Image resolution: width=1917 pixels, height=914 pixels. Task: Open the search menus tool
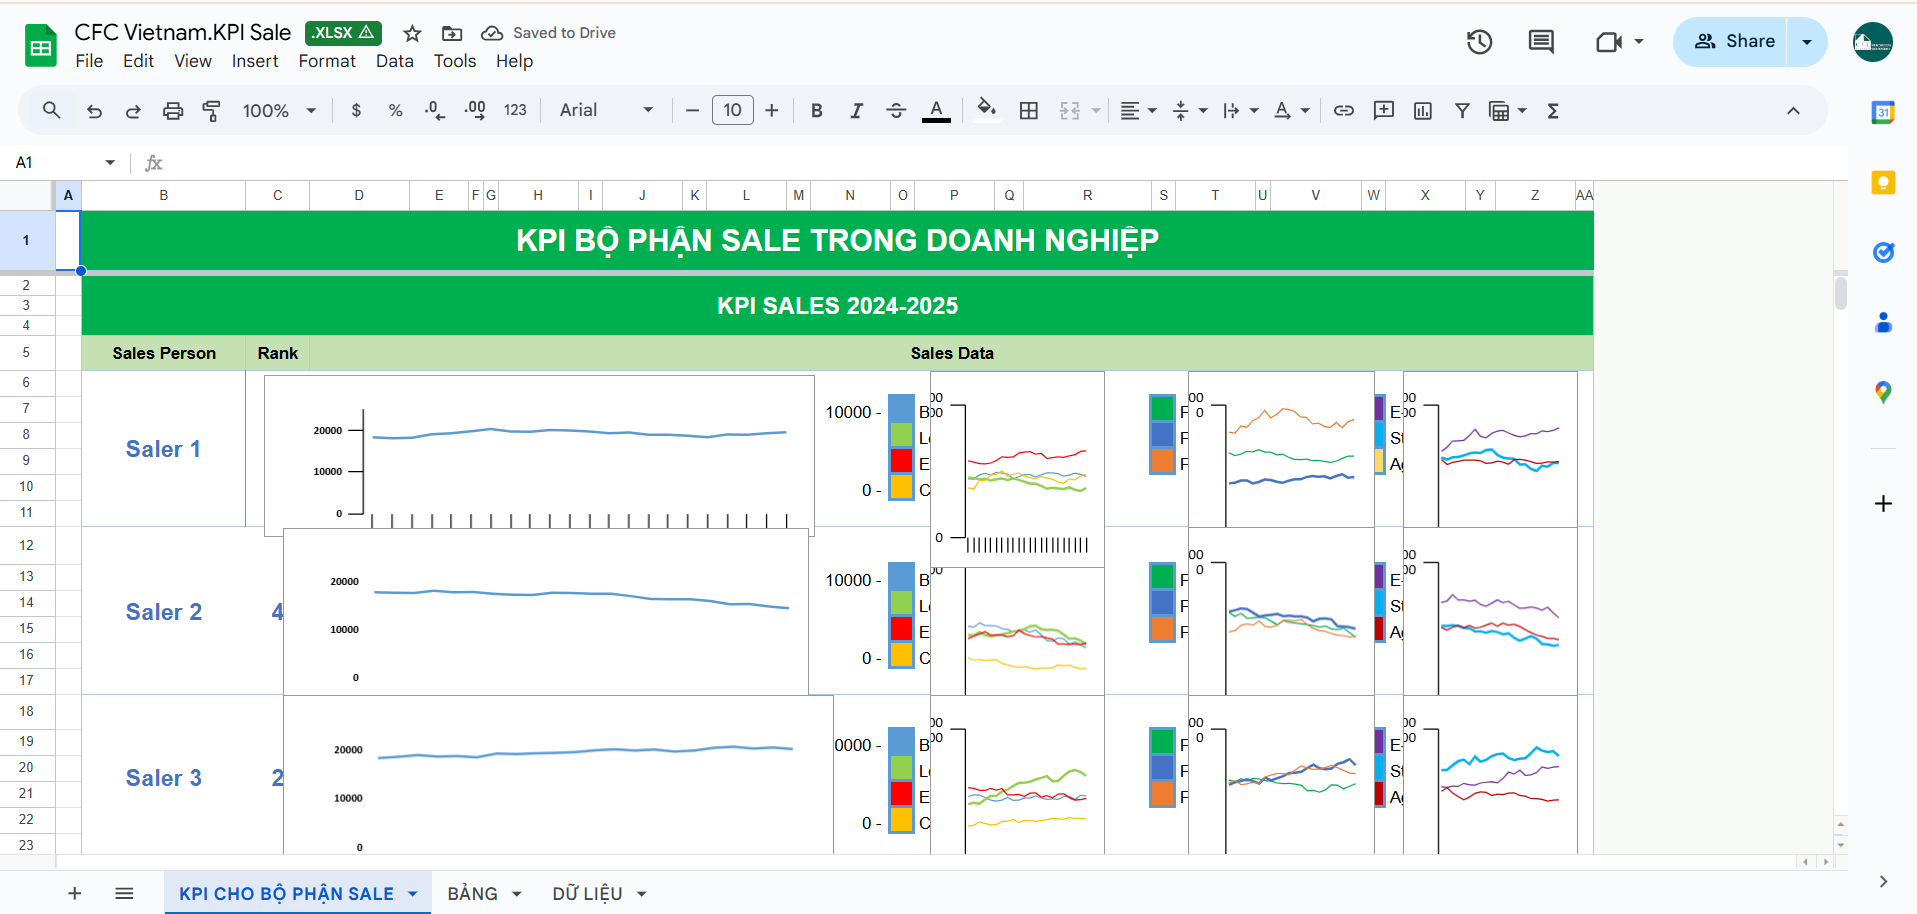[52, 110]
